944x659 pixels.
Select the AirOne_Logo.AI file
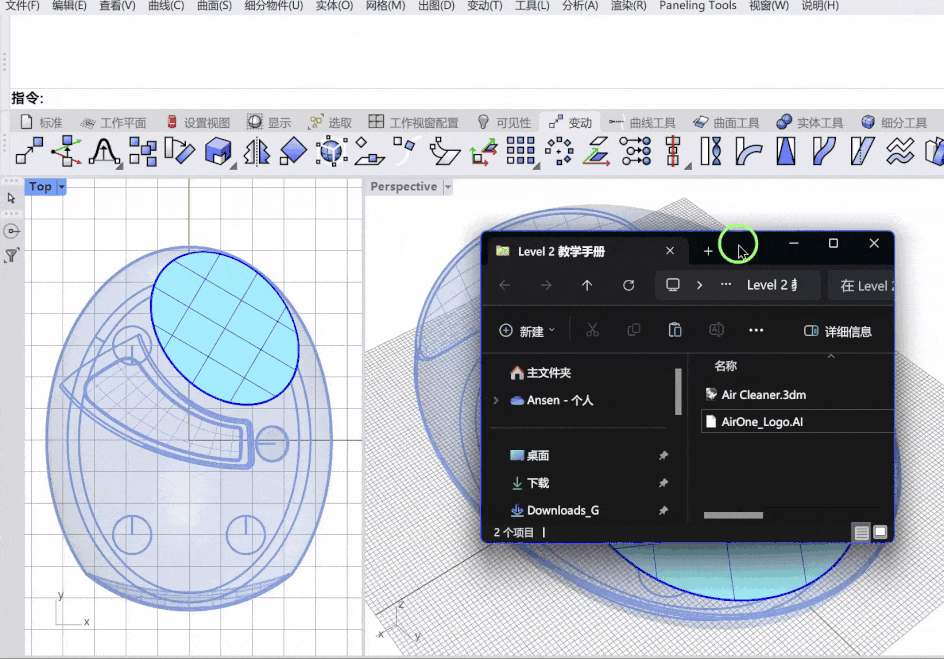pyautogui.click(x=762, y=422)
